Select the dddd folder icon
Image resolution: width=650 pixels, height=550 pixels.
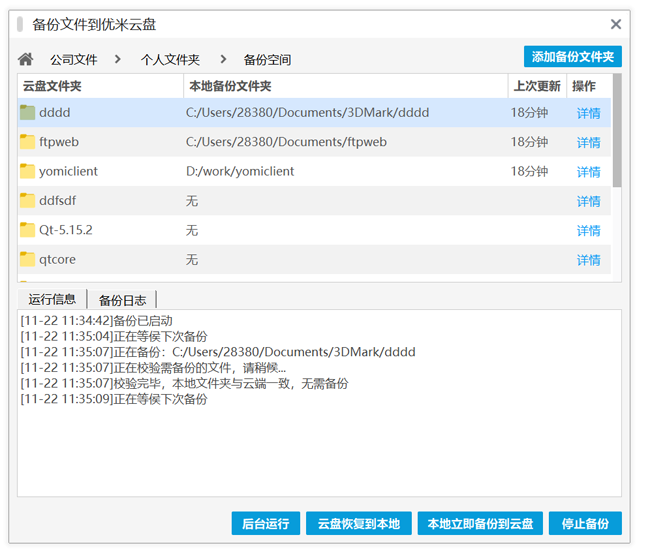[x=28, y=113]
